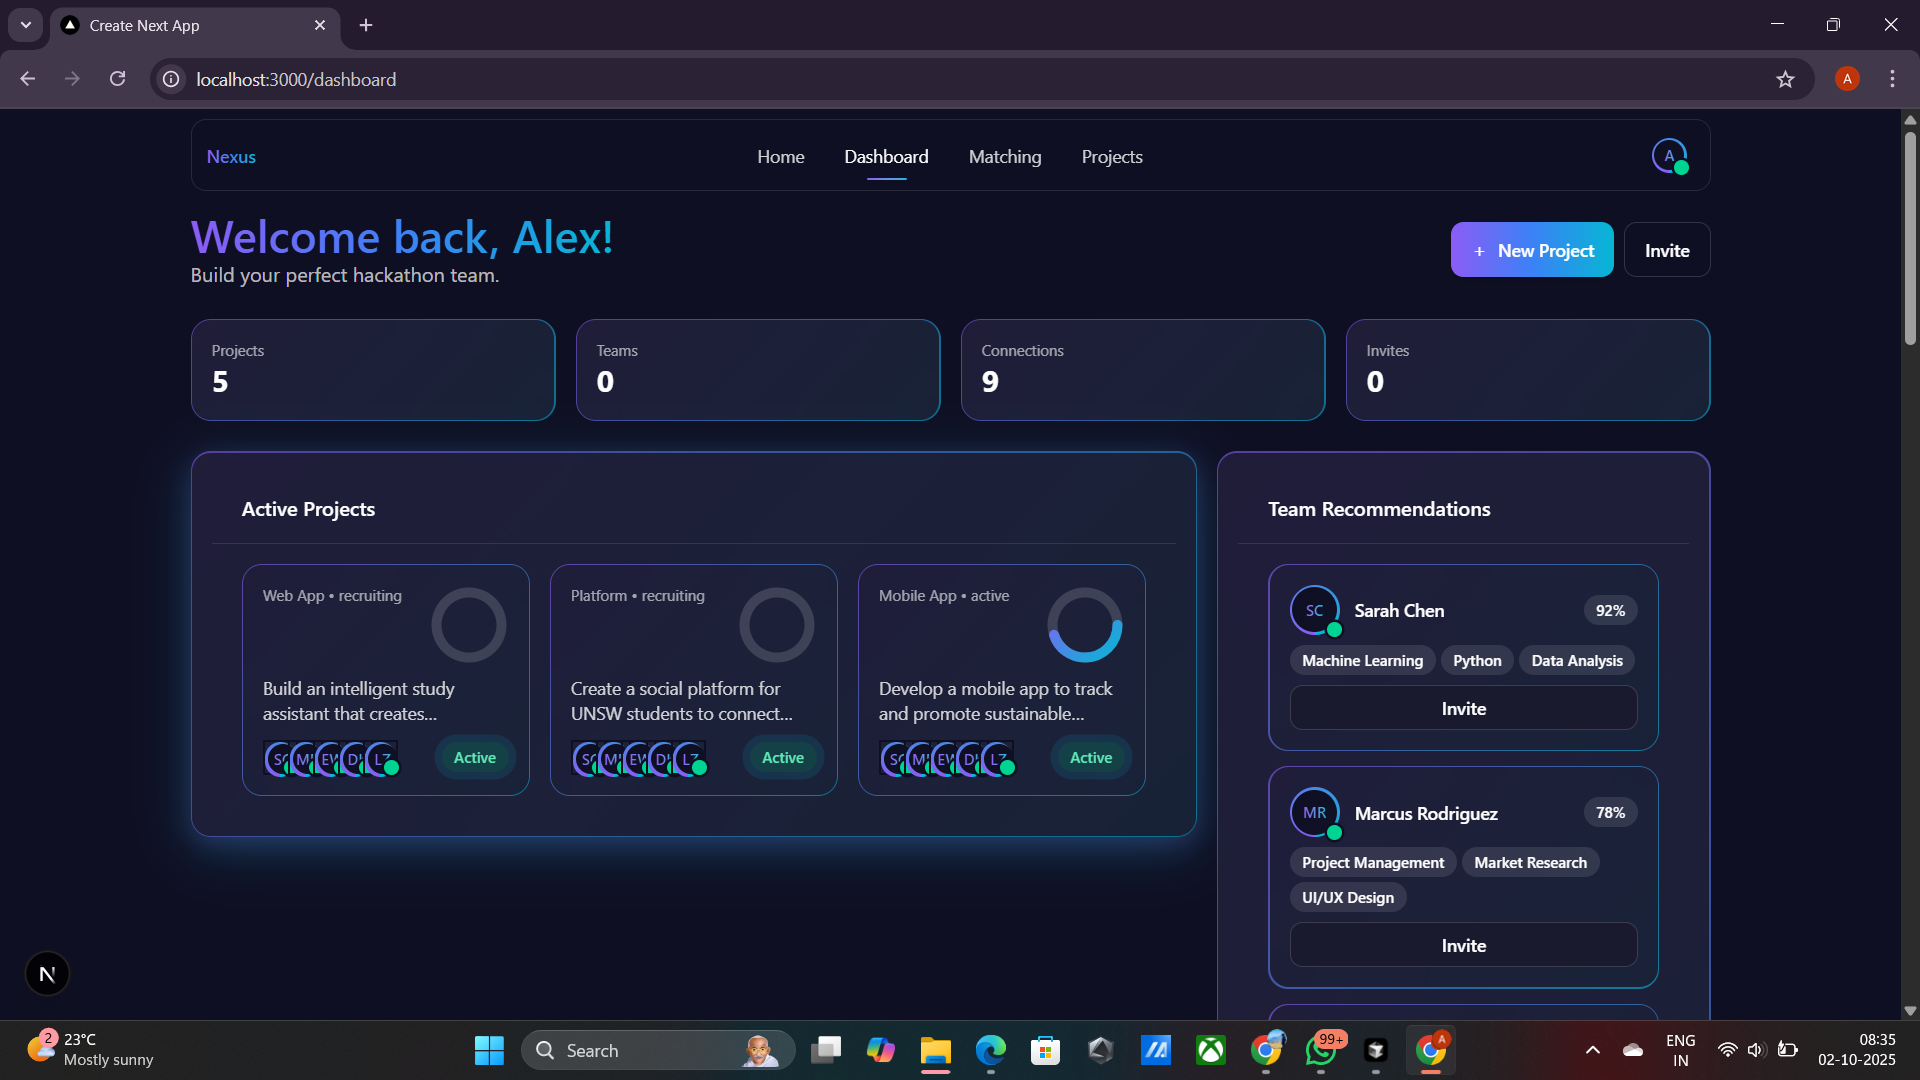This screenshot has width=1920, height=1080.
Task: Open WhatsApp from the taskbar
Action: (1321, 1050)
